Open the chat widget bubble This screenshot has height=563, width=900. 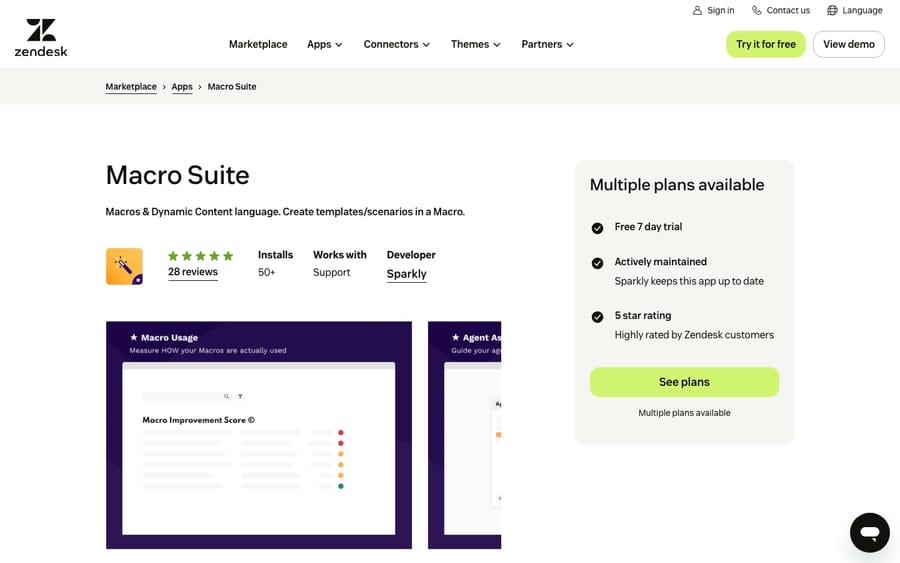870,533
